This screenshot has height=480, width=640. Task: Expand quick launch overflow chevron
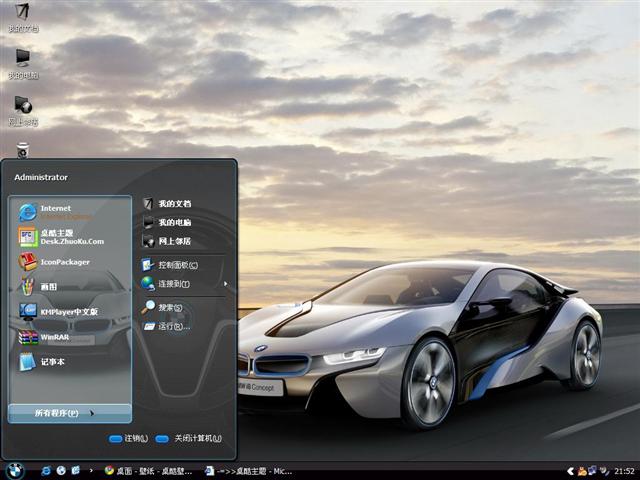[x=91, y=471]
